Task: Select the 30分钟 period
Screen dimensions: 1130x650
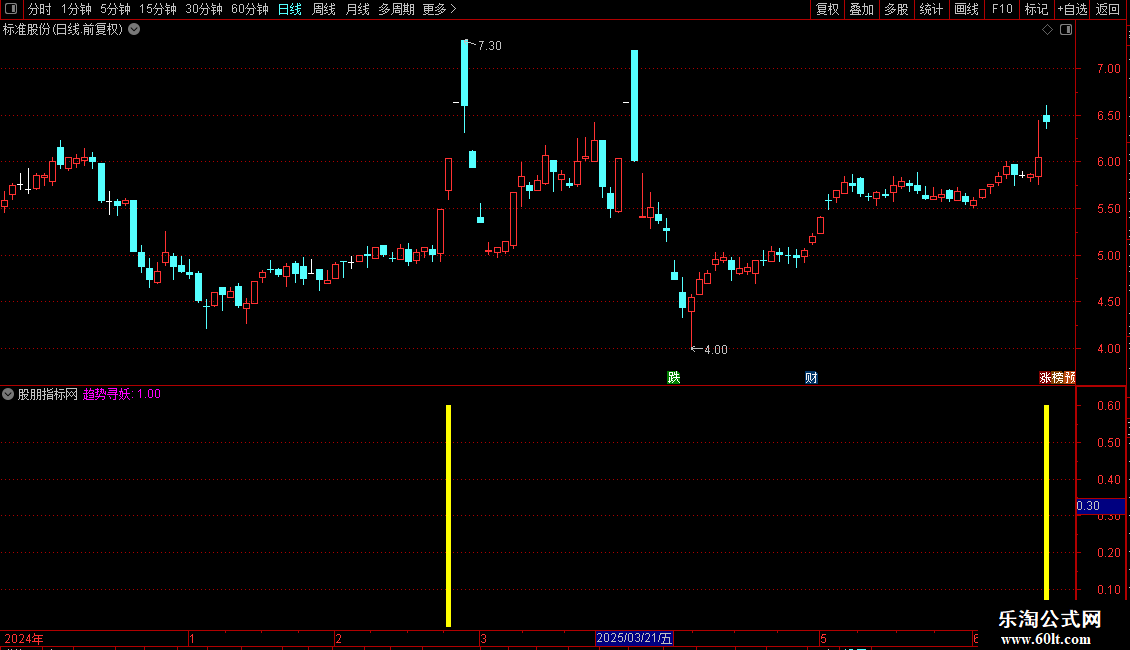Action: tap(203, 9)
